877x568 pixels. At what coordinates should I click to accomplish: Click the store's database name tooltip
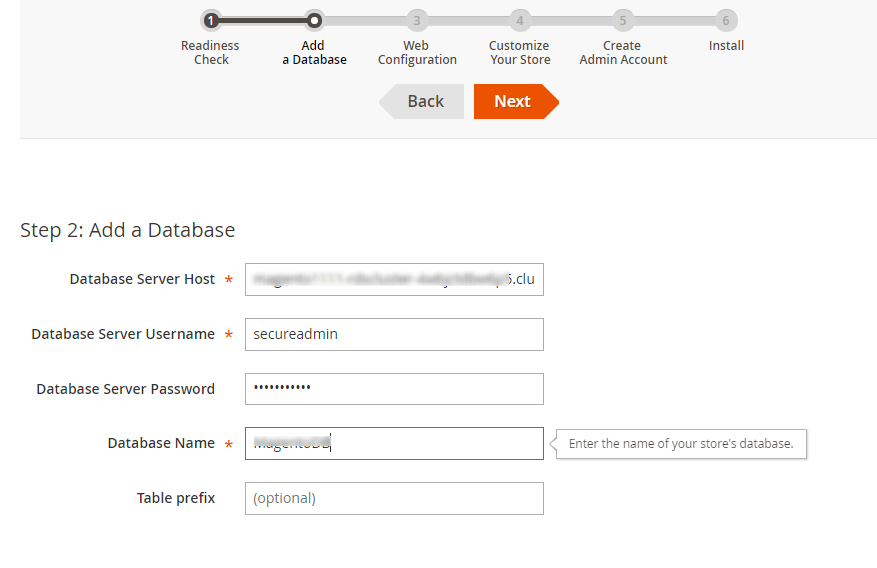coord(681,444)
